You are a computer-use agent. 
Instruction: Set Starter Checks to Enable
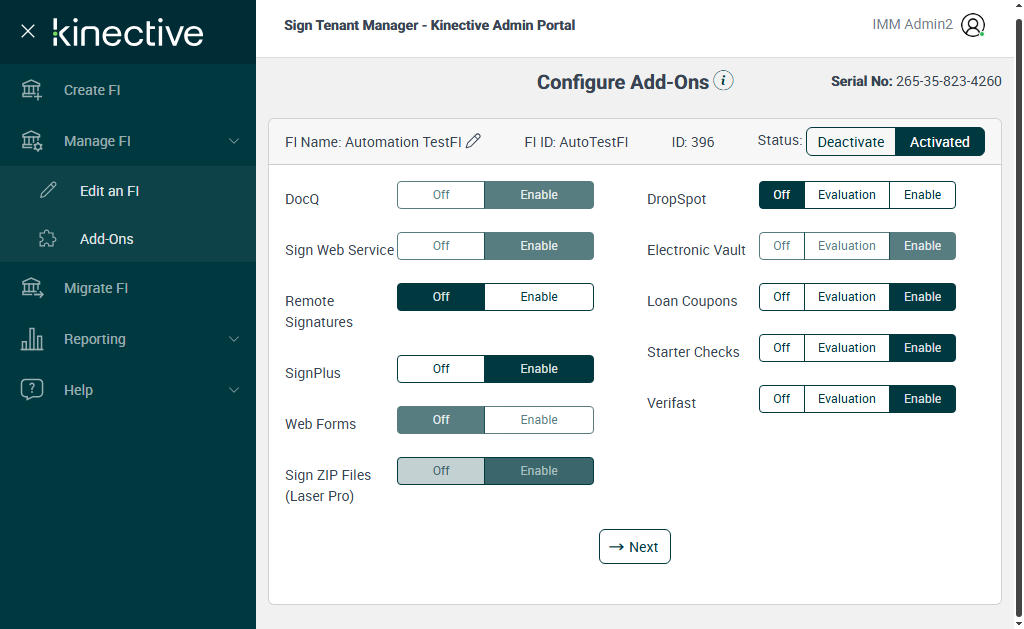point(922,347)
